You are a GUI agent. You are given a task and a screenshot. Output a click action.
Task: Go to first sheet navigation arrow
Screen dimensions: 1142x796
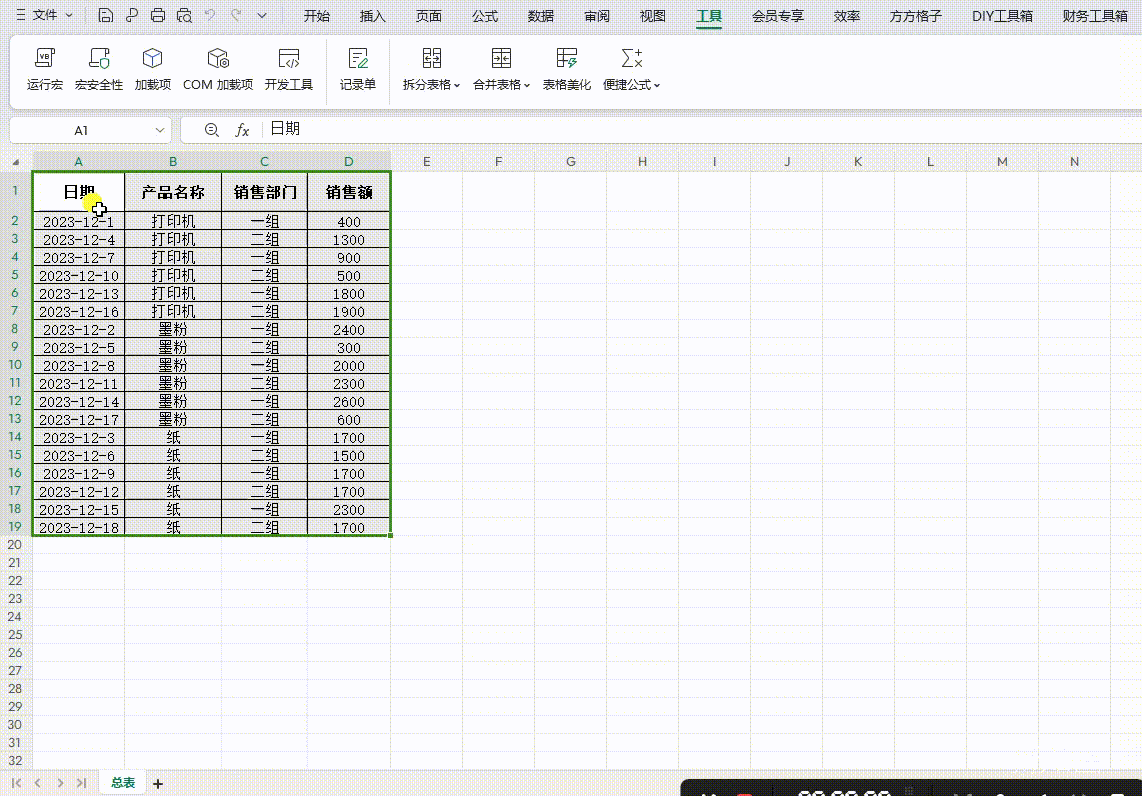click(16, 783)
